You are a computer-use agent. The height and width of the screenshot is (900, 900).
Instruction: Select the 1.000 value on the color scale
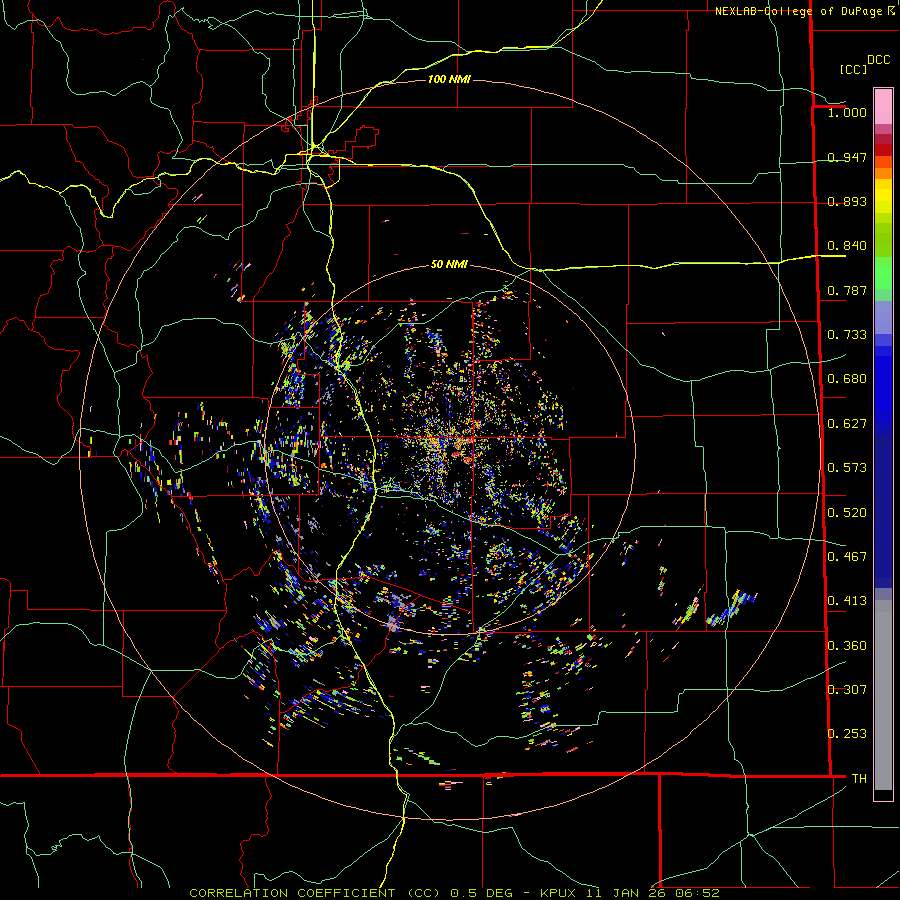tap(847, 112)
